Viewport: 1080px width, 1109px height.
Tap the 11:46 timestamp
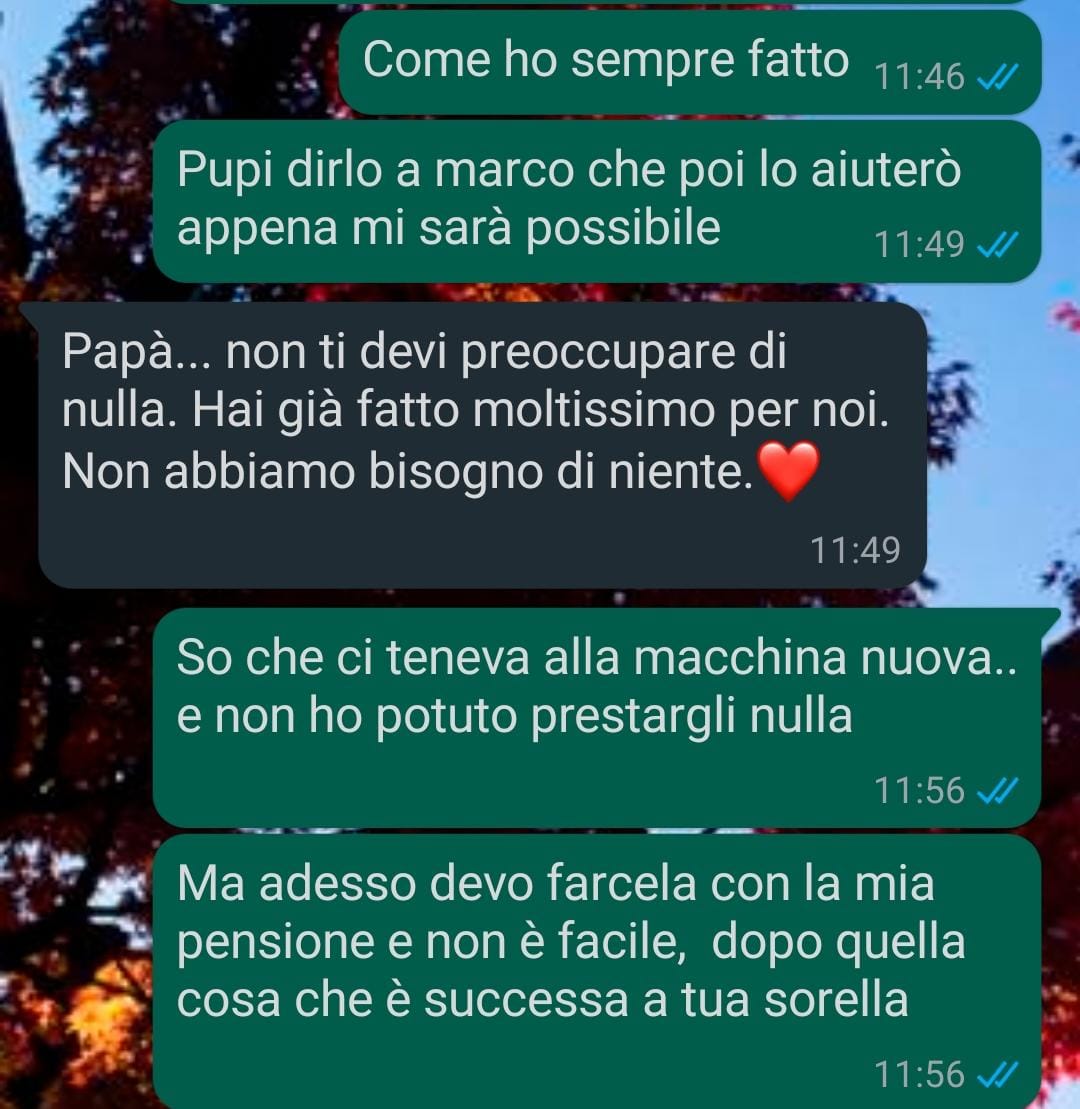click(x=919, y=77)
